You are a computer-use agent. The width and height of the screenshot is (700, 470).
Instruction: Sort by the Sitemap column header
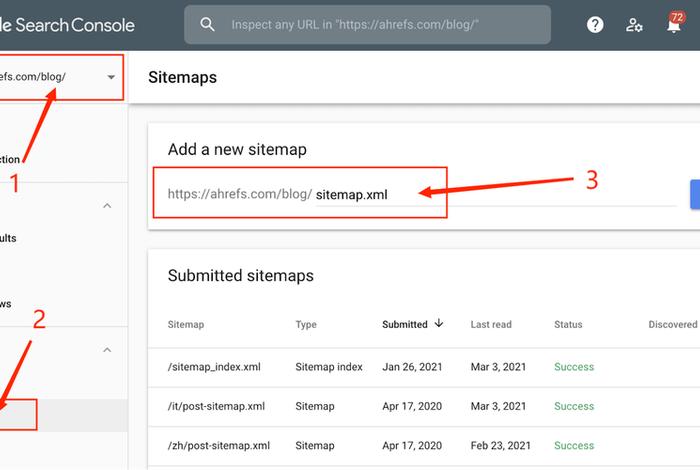point(186,324)
